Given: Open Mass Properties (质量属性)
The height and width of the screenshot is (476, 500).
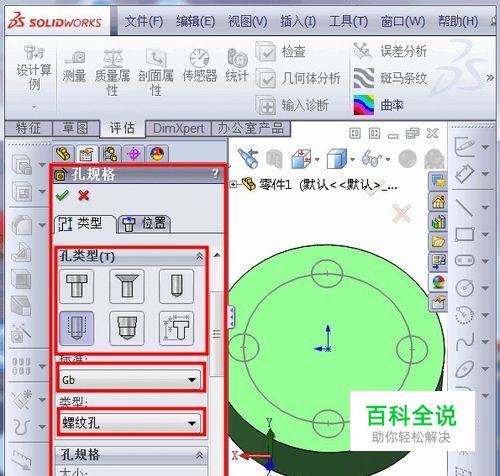Looking at the screenshot, I should coord(112,73).
